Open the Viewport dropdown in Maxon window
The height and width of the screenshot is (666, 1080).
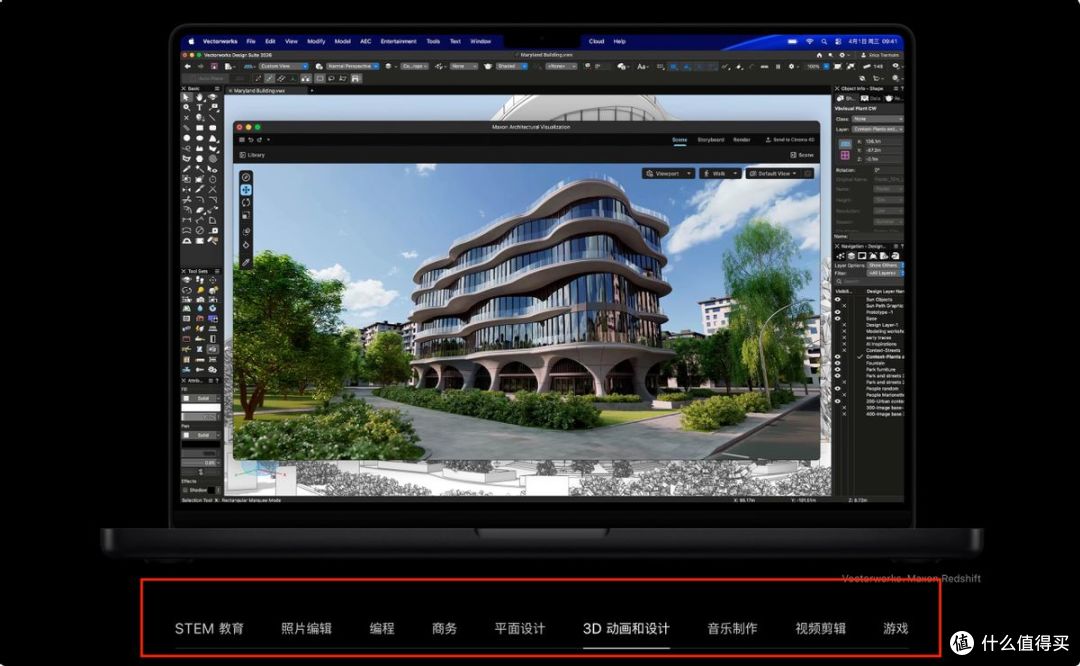click(667, 174)
